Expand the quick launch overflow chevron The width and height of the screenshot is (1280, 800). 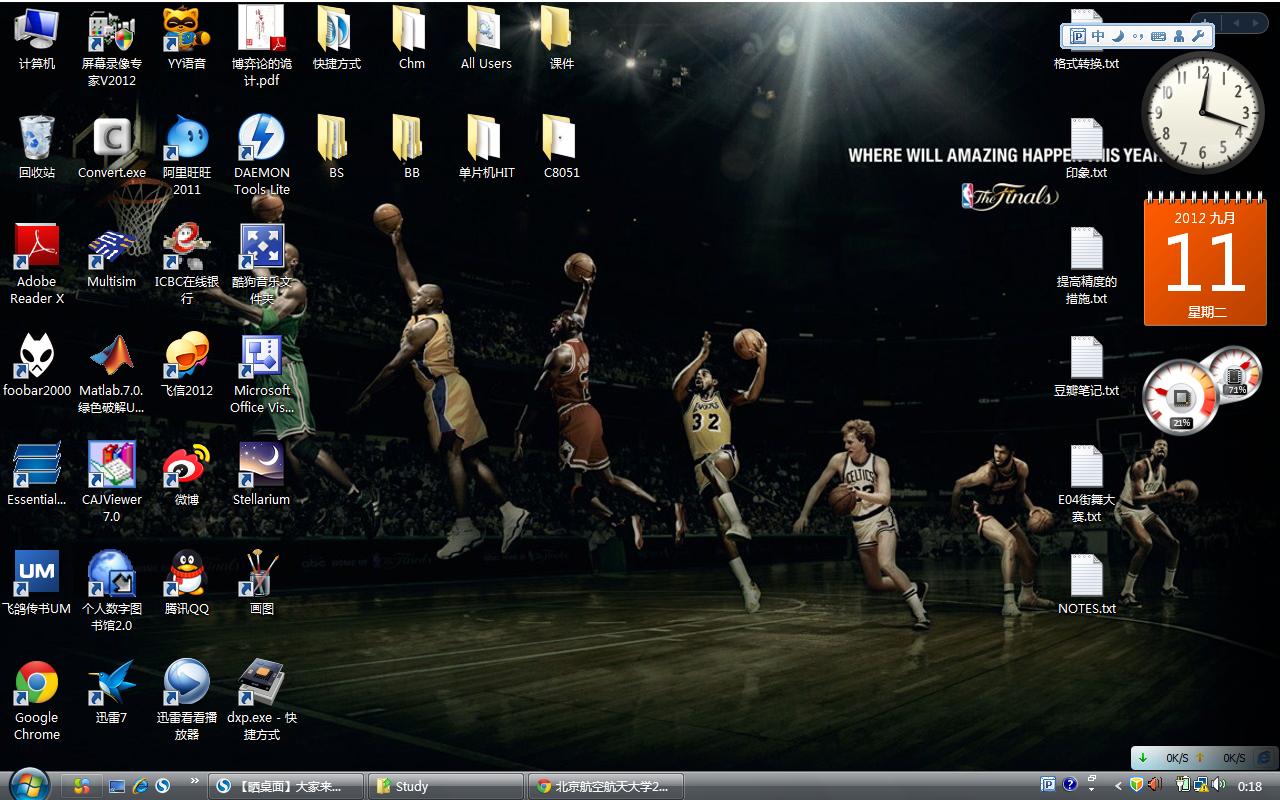point(193,781)
